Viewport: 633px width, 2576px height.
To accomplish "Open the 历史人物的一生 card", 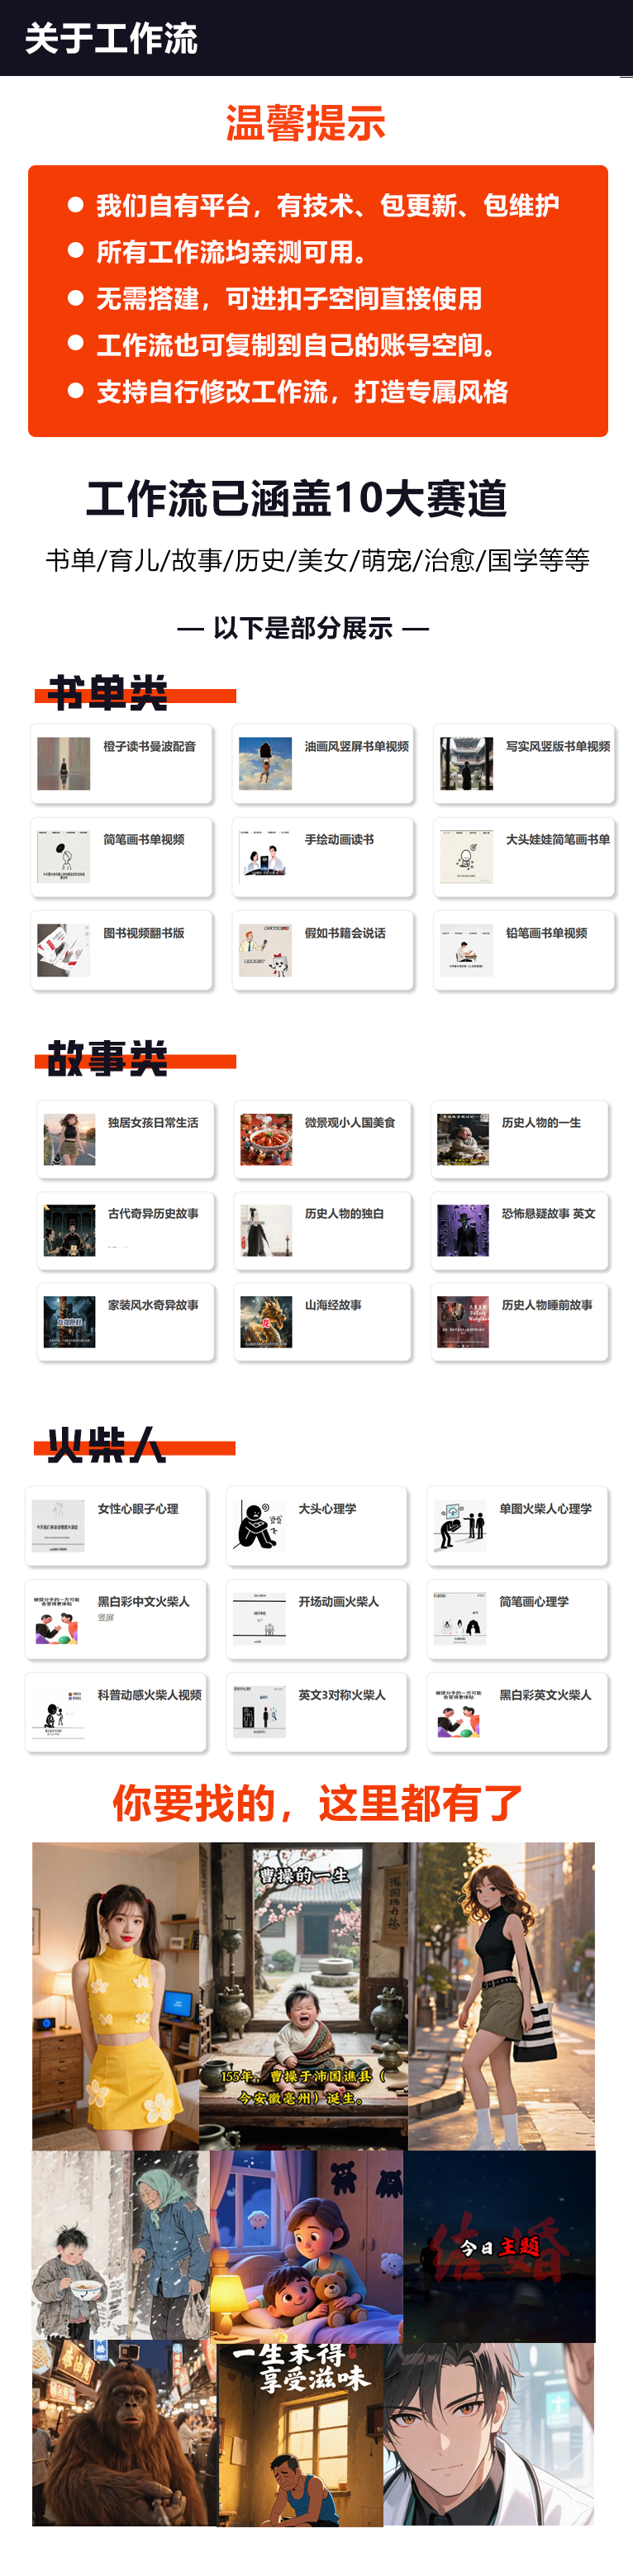I will [520, 1139].
